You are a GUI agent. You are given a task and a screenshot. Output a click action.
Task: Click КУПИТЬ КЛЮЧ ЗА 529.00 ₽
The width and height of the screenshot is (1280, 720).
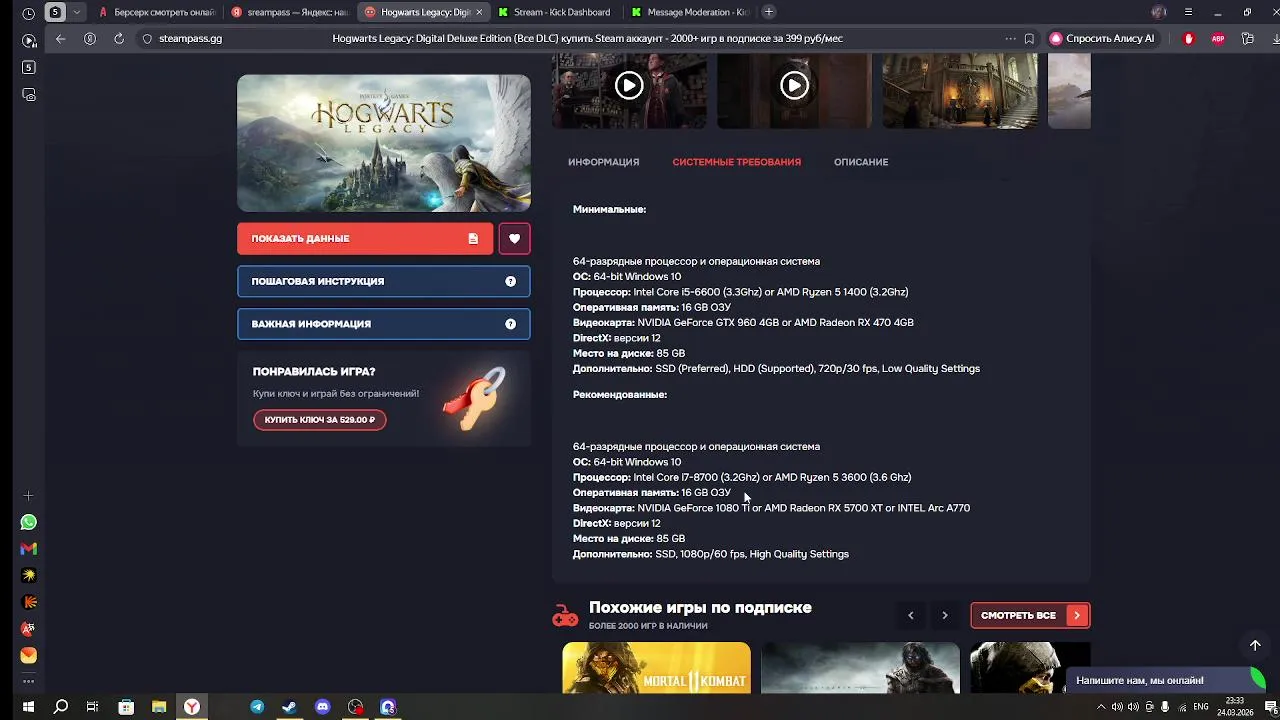click(x=320, y=420)
